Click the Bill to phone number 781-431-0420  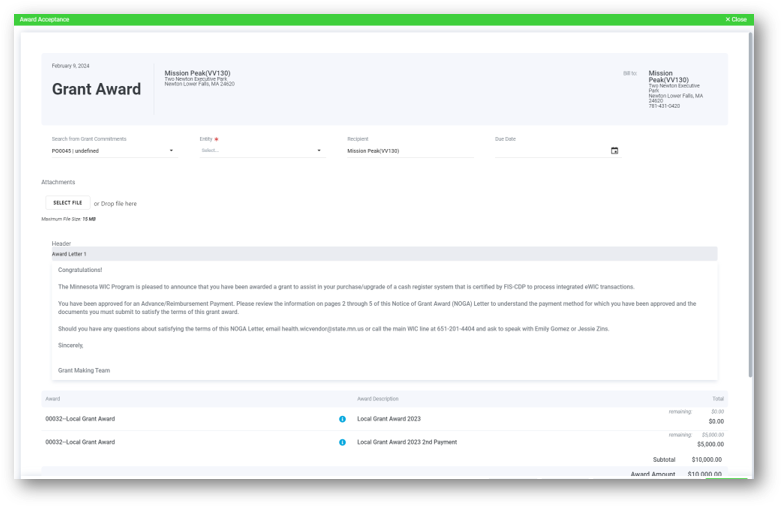[x=664, y=106]
